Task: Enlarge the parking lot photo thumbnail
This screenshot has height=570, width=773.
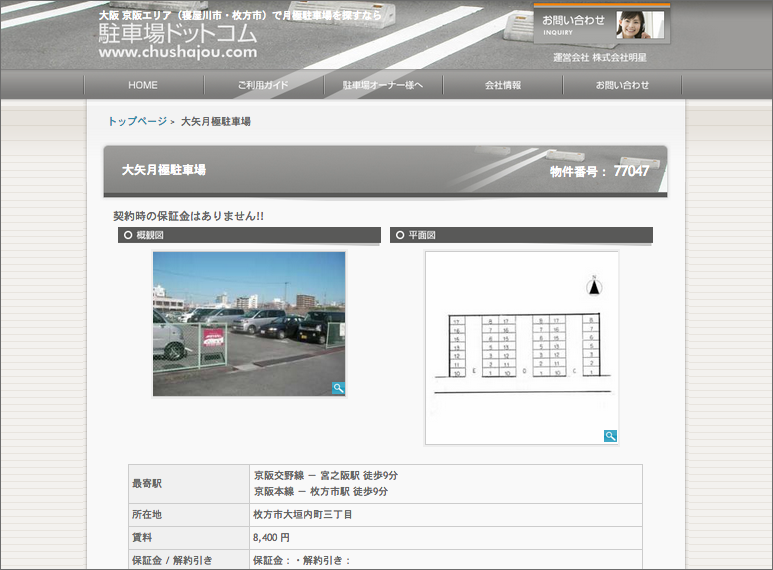Action: pos(249,323)
